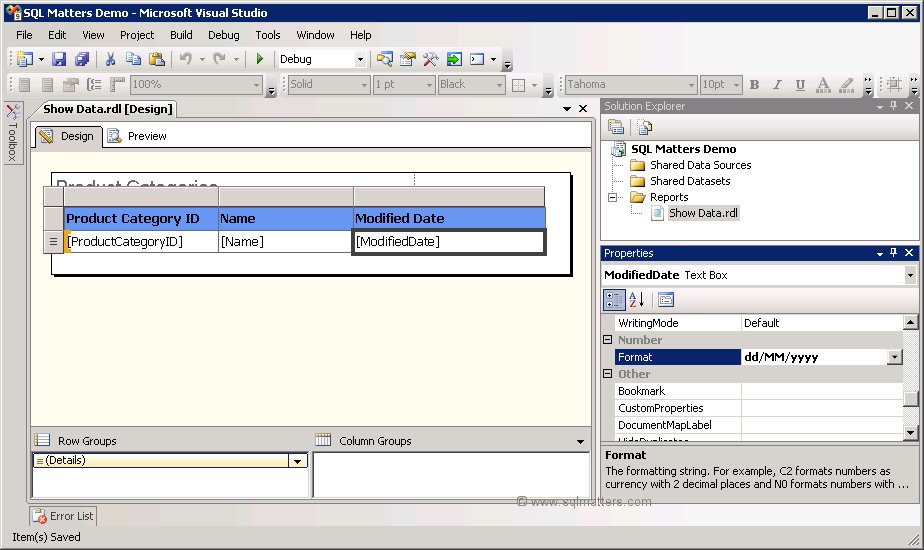
Task: Open the Black border color dropdown
Action: [500, 85]
